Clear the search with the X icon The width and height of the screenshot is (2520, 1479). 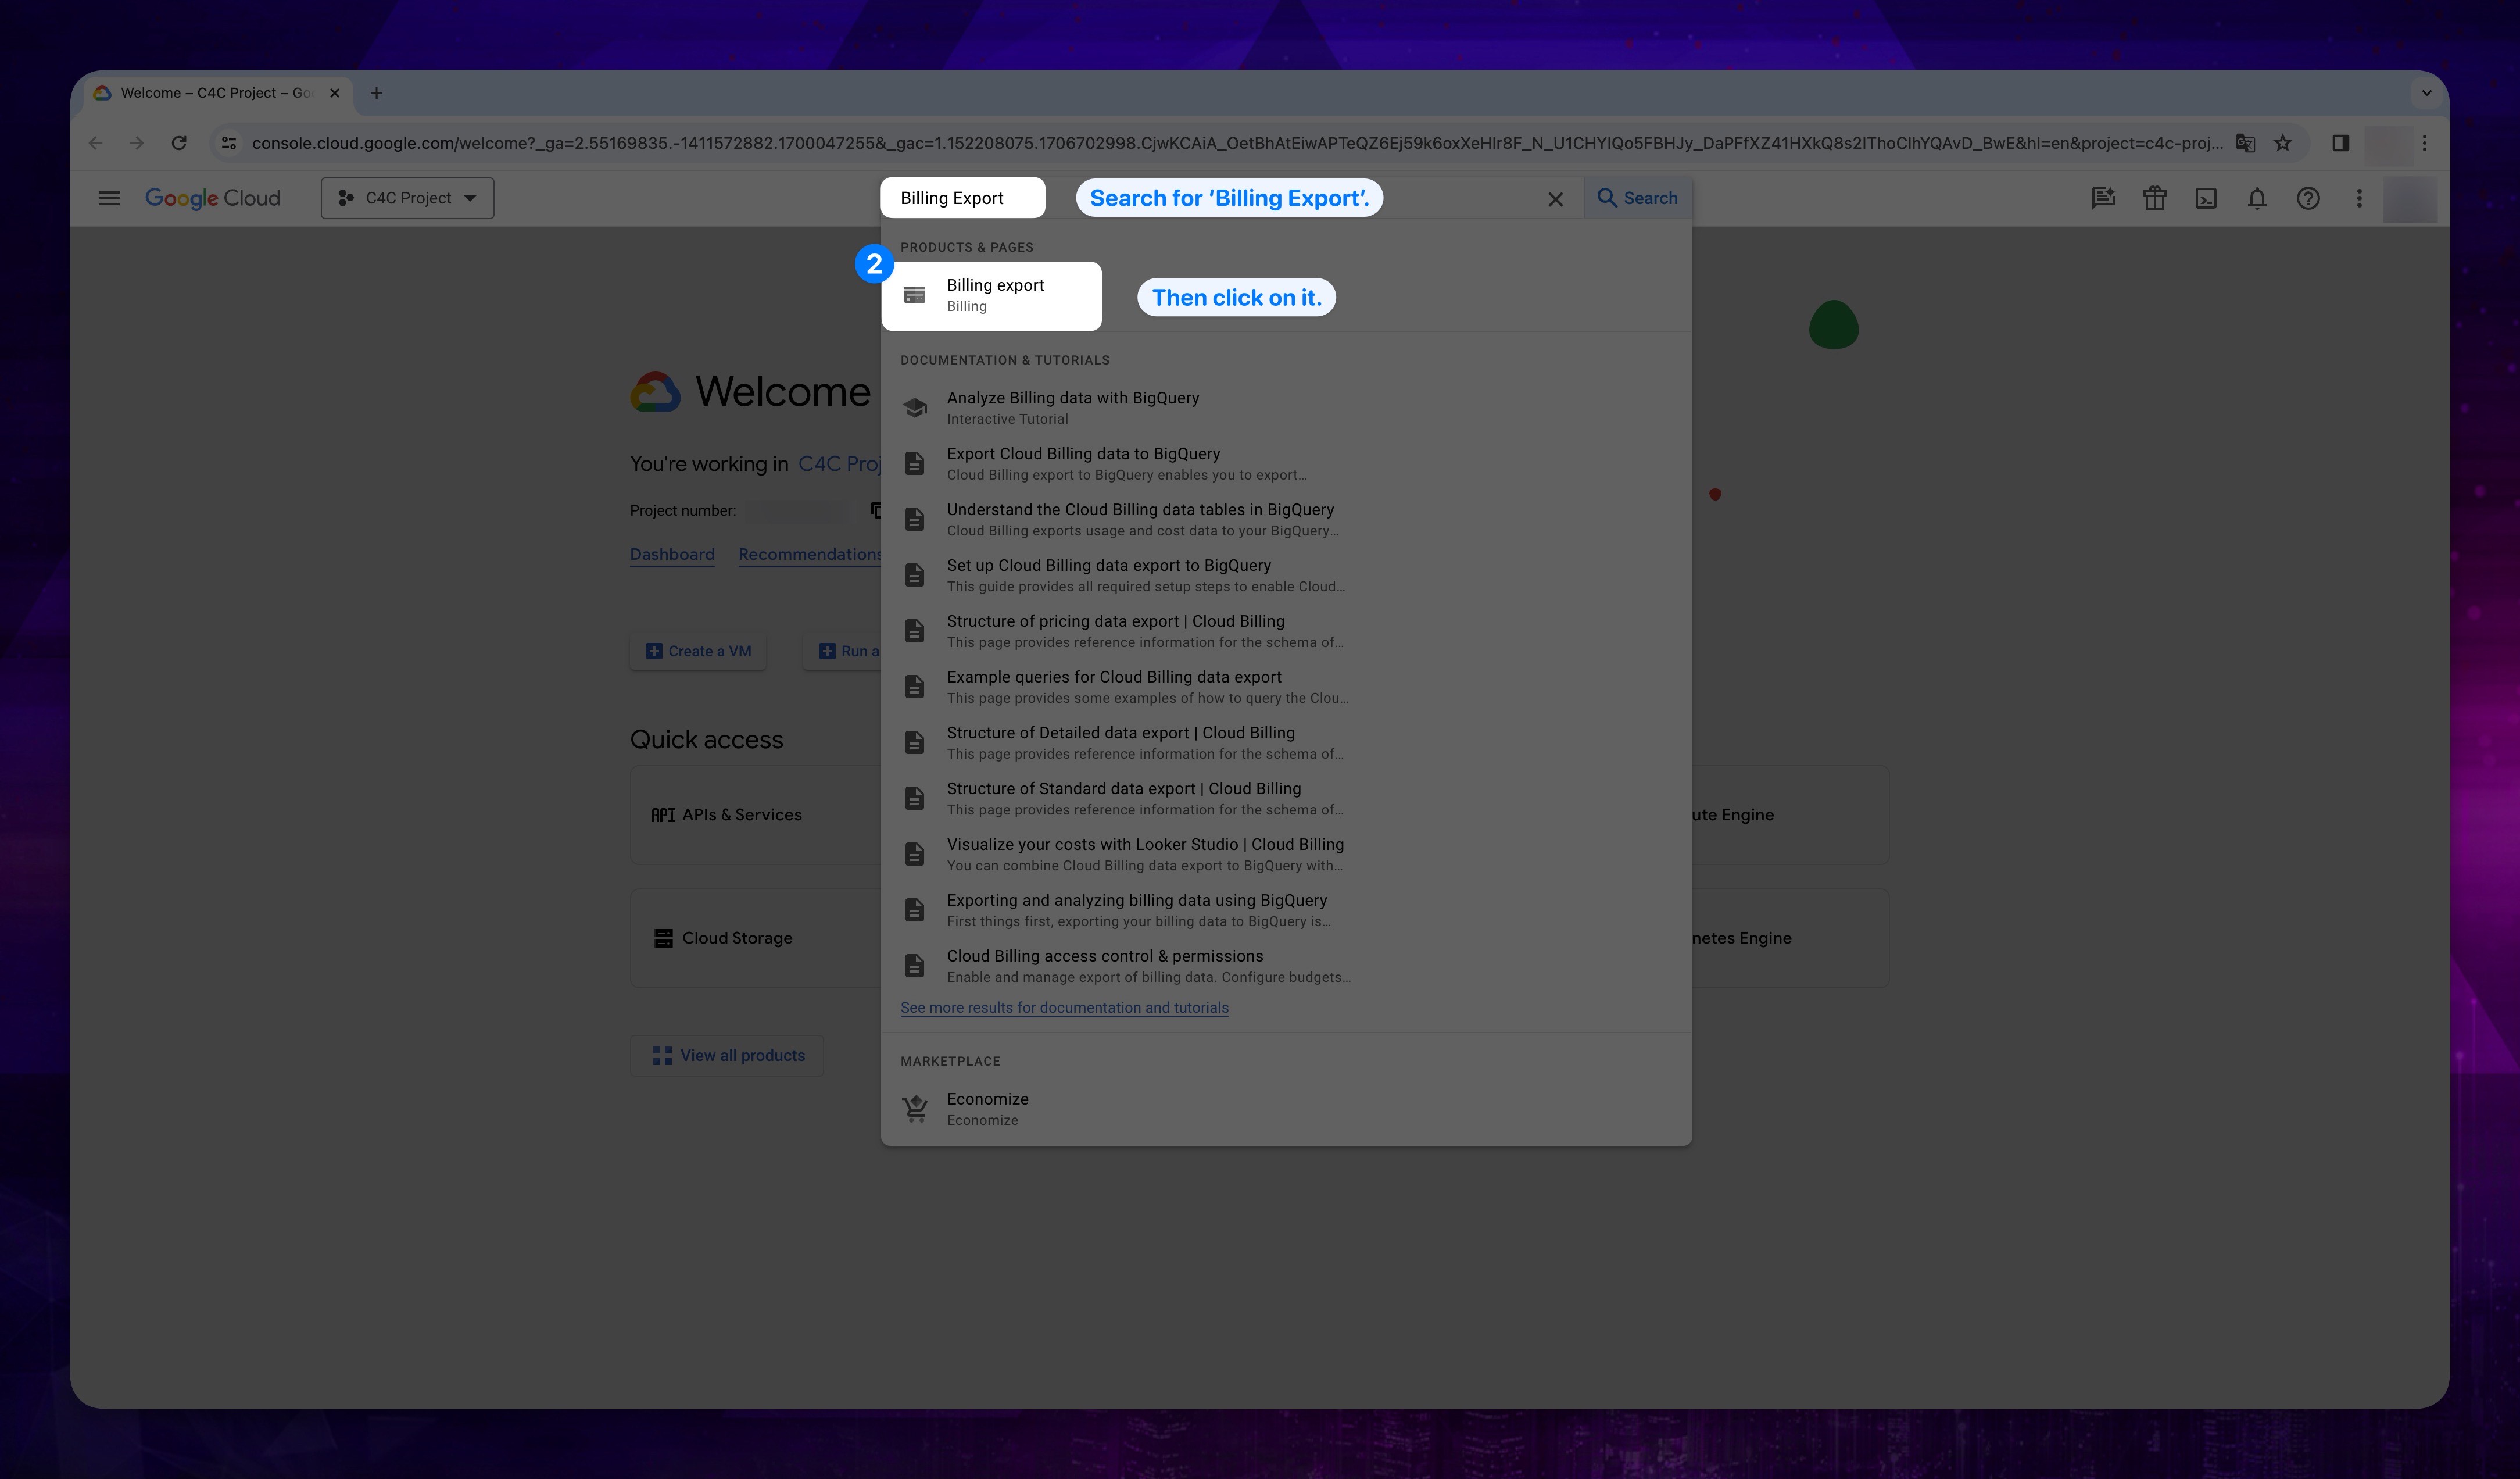pos(1555,199)
